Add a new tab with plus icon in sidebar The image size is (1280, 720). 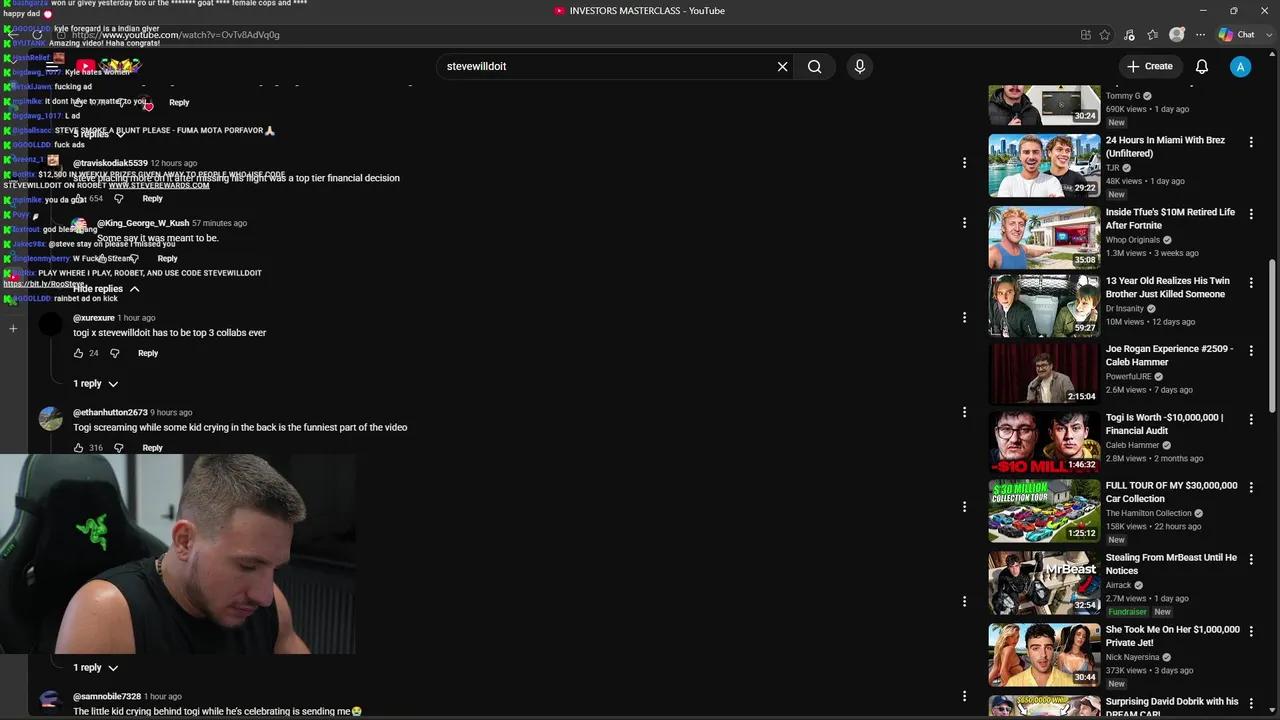13,328
